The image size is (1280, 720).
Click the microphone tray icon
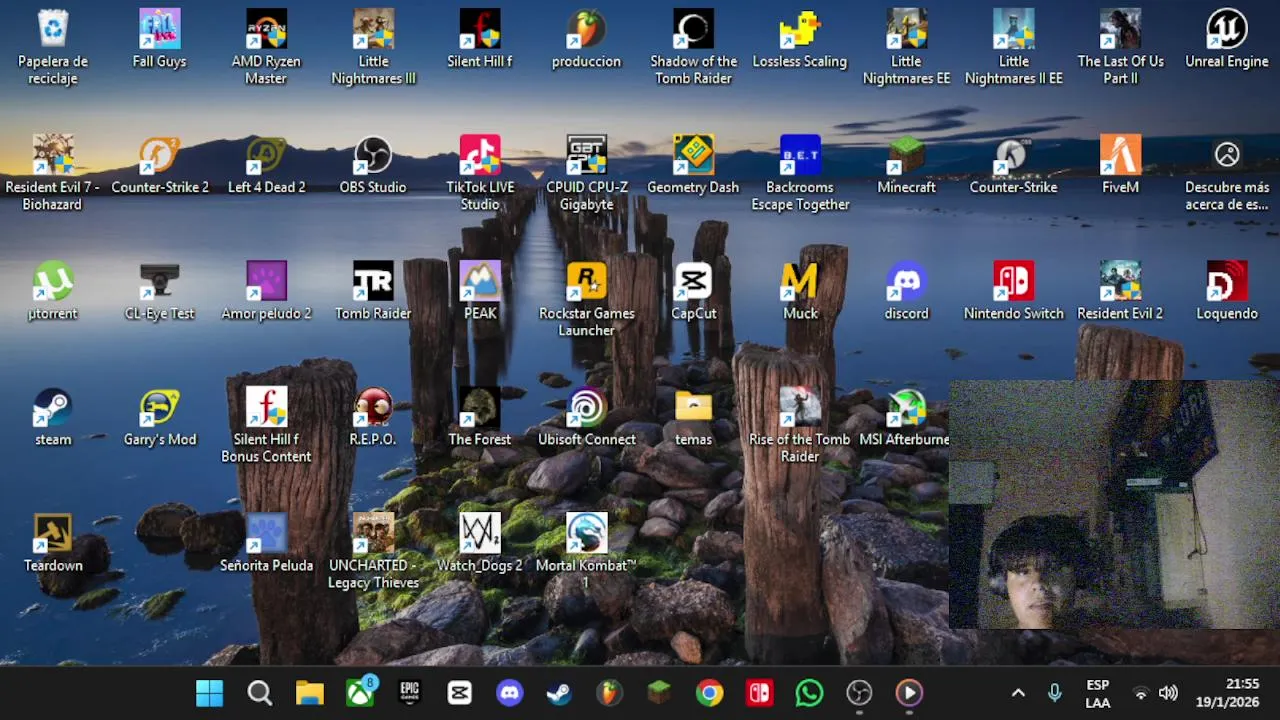(x=1054, y=693)
